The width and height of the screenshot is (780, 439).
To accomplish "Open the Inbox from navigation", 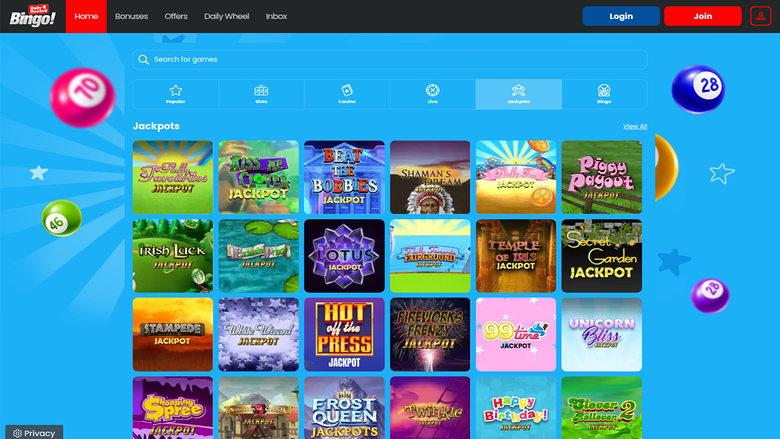I will click(x=276, y=16).
